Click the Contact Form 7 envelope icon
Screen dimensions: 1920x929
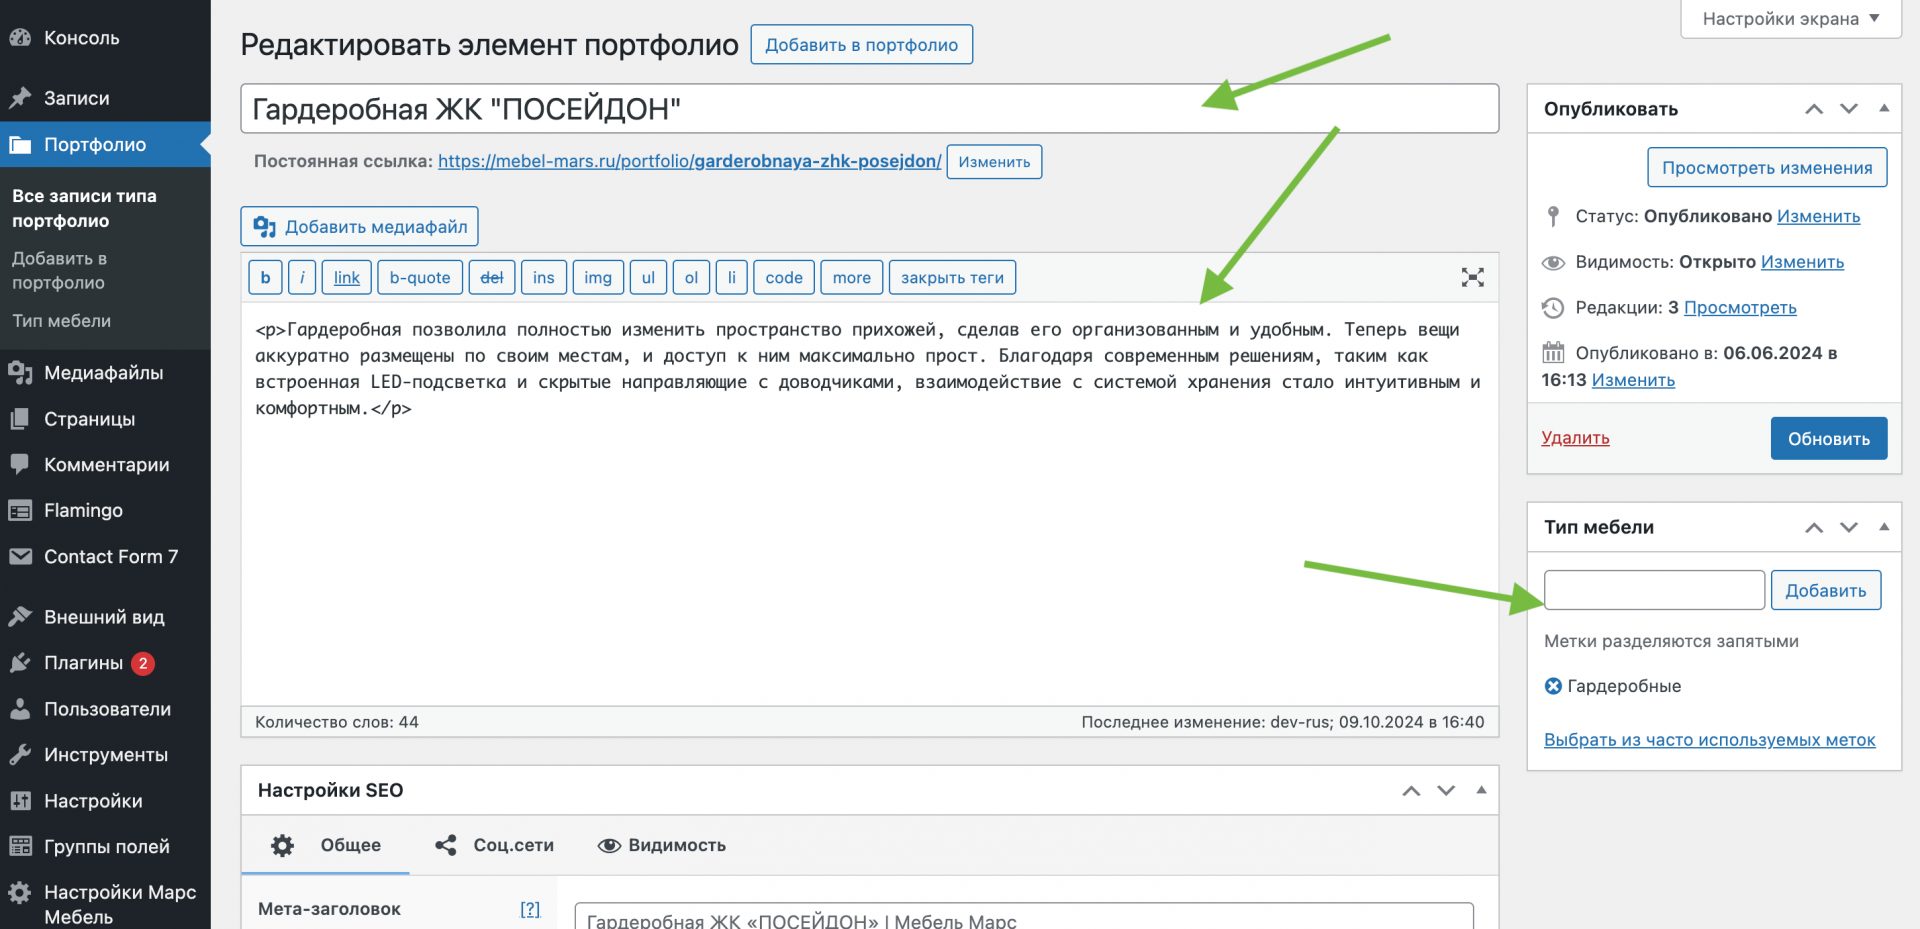pyautogui.click(x=20, y=556)
